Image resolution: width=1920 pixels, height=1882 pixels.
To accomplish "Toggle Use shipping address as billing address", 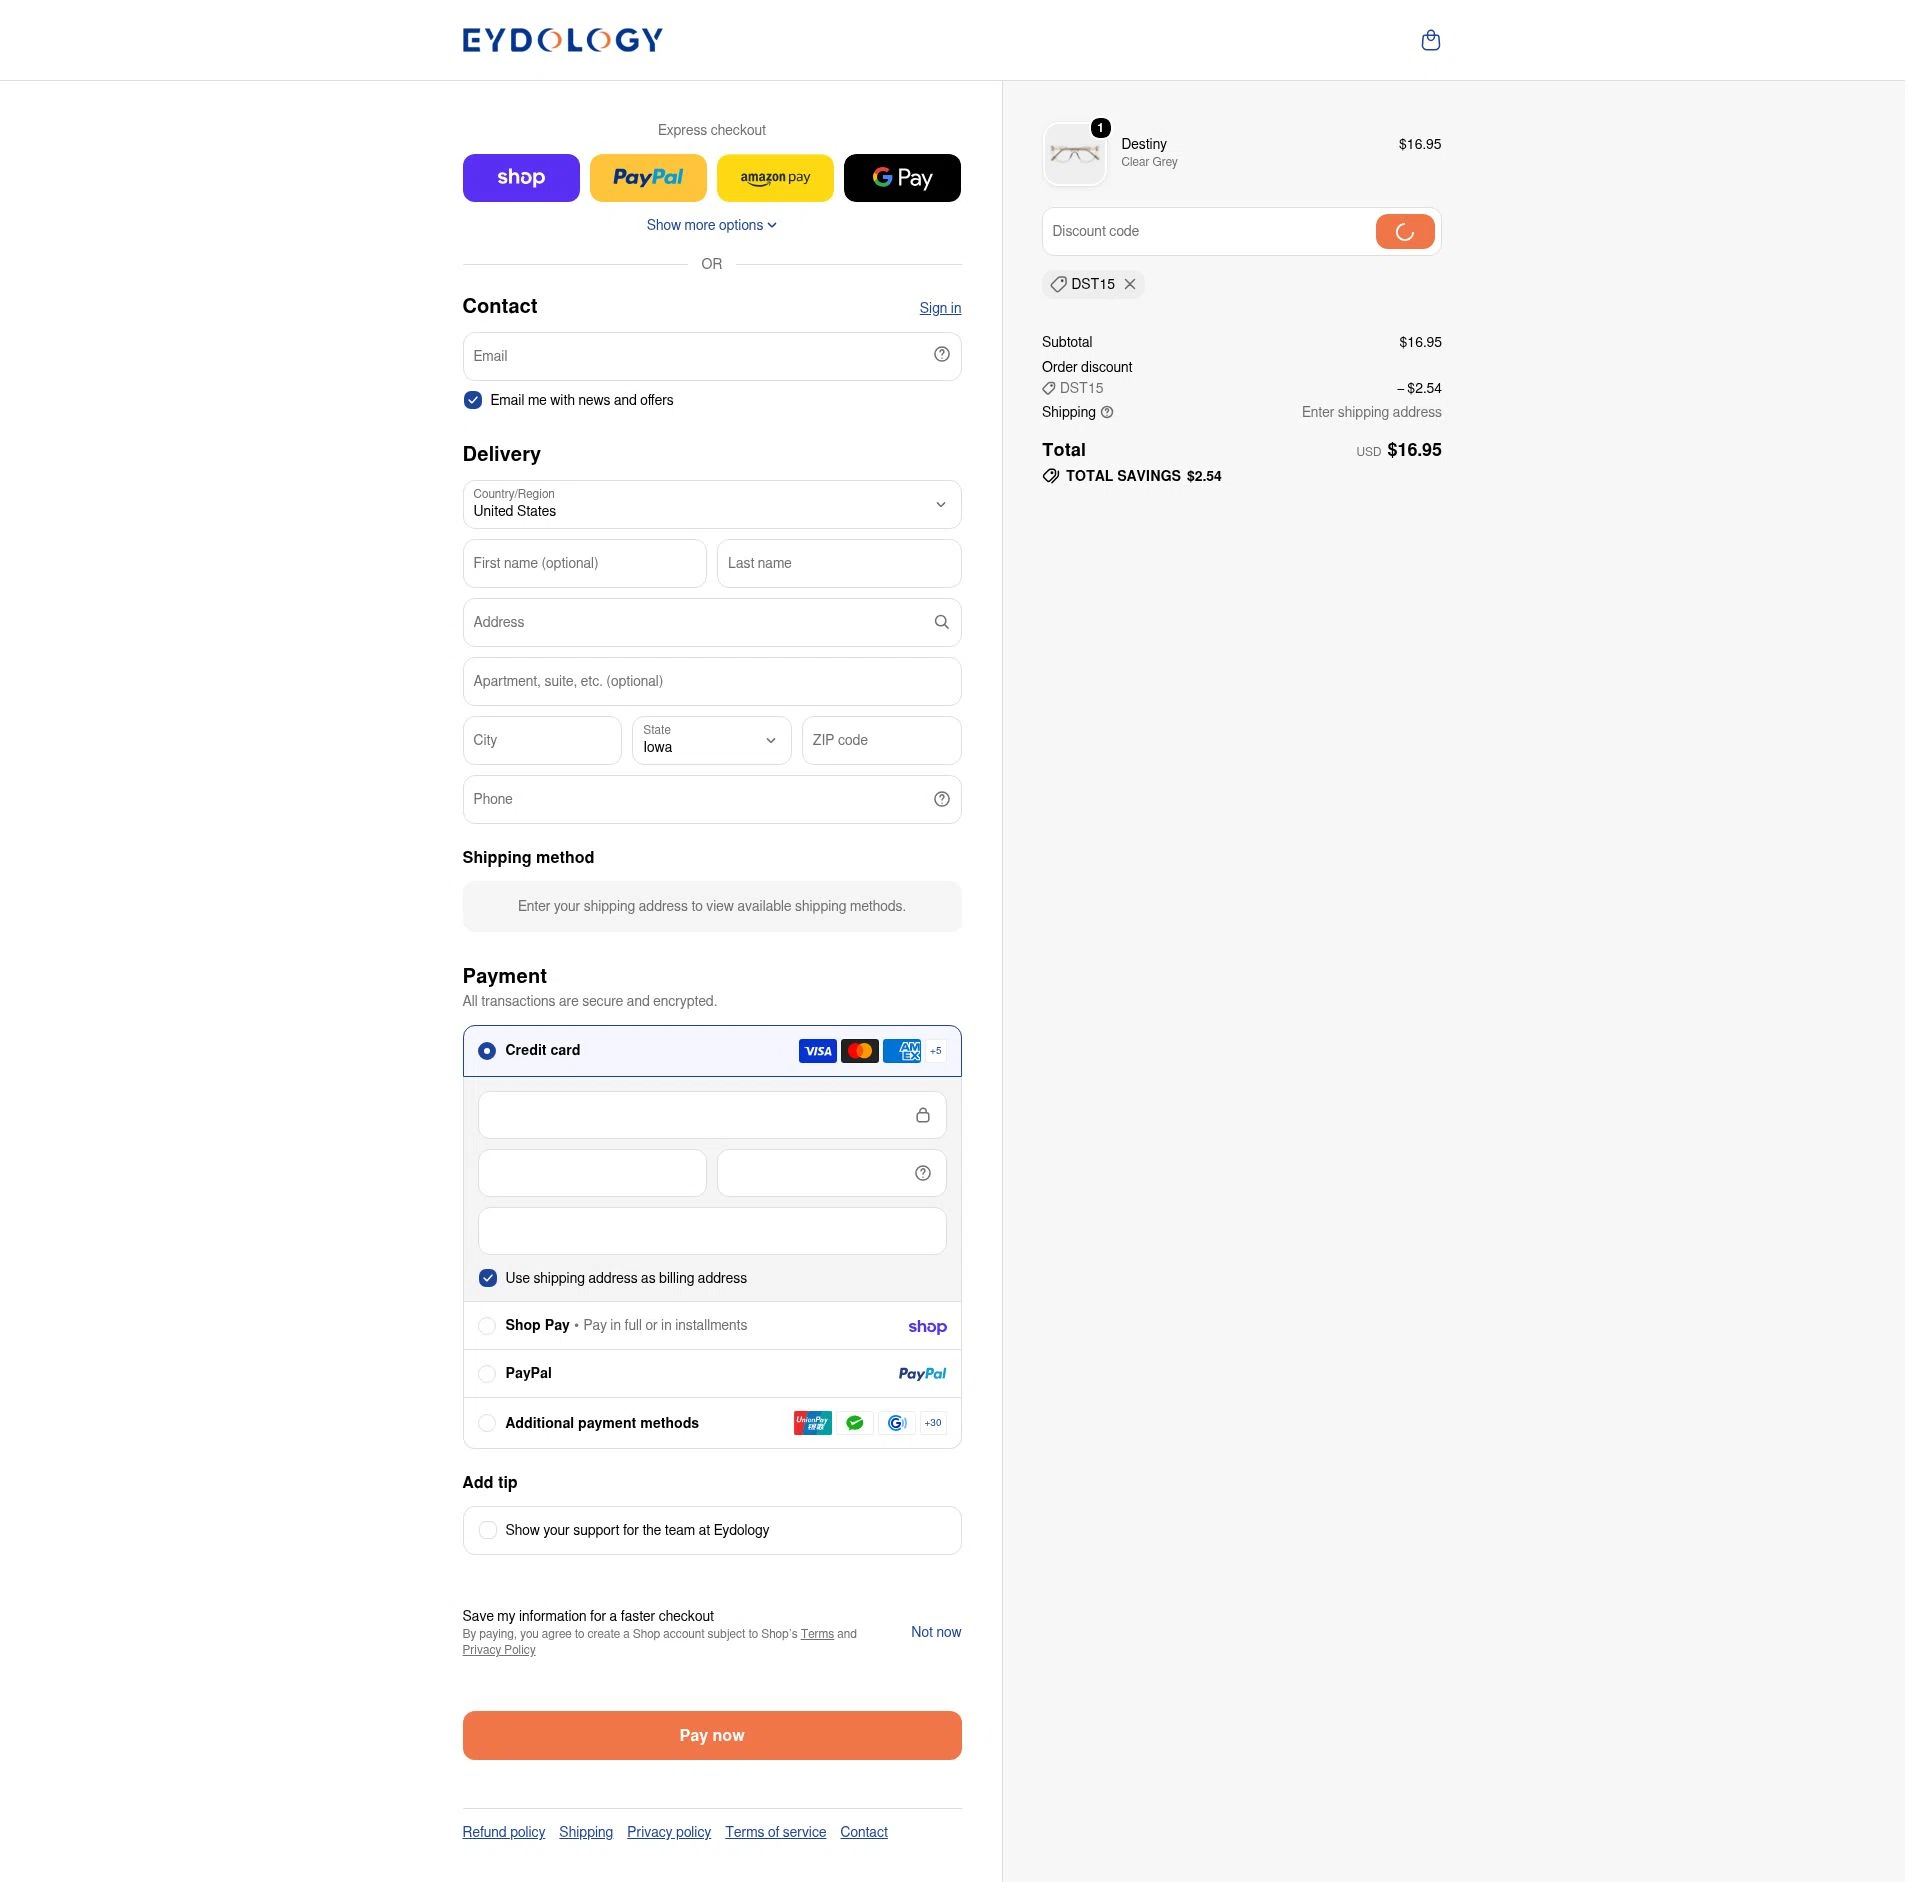I will [488, 1278].
